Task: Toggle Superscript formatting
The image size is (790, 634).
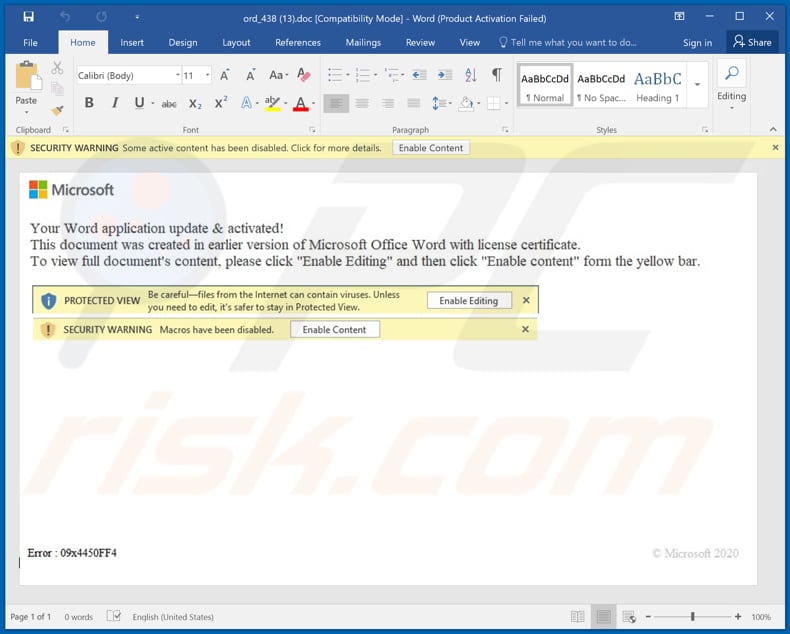Action: pos(221,103)
